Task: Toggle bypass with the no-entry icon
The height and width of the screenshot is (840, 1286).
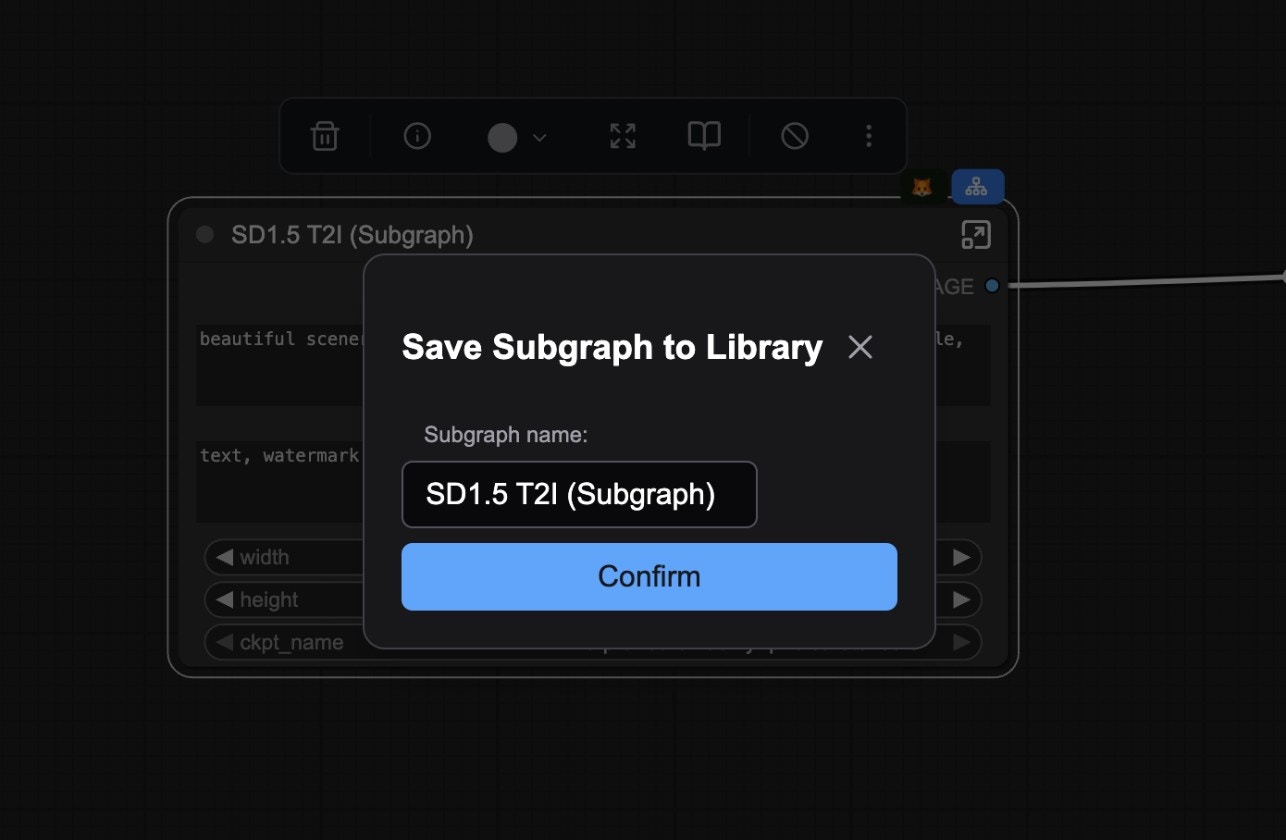Action: point(795,136)
